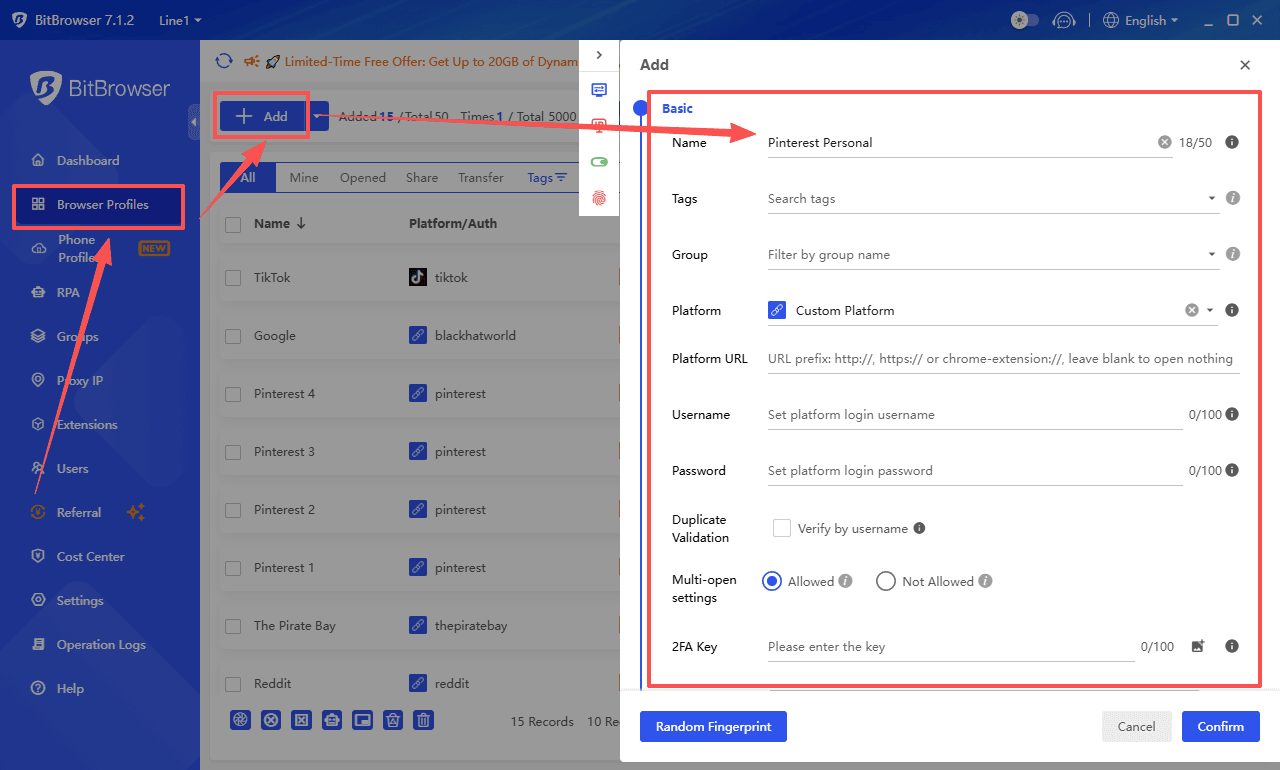The image size is (1280, 770).
Task: Open the Custom Platform selector dropdown
Action: tap(1210, 310)
